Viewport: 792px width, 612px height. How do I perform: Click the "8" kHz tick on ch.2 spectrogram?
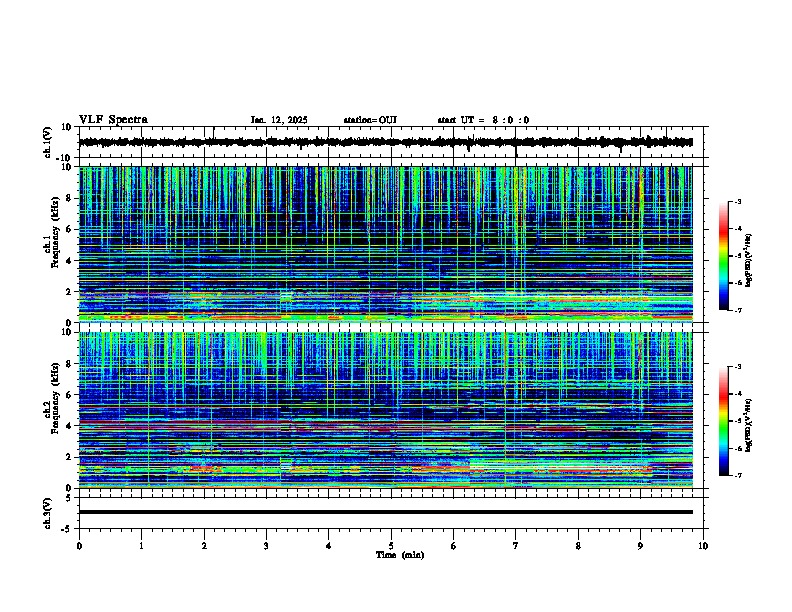(69, 364)
